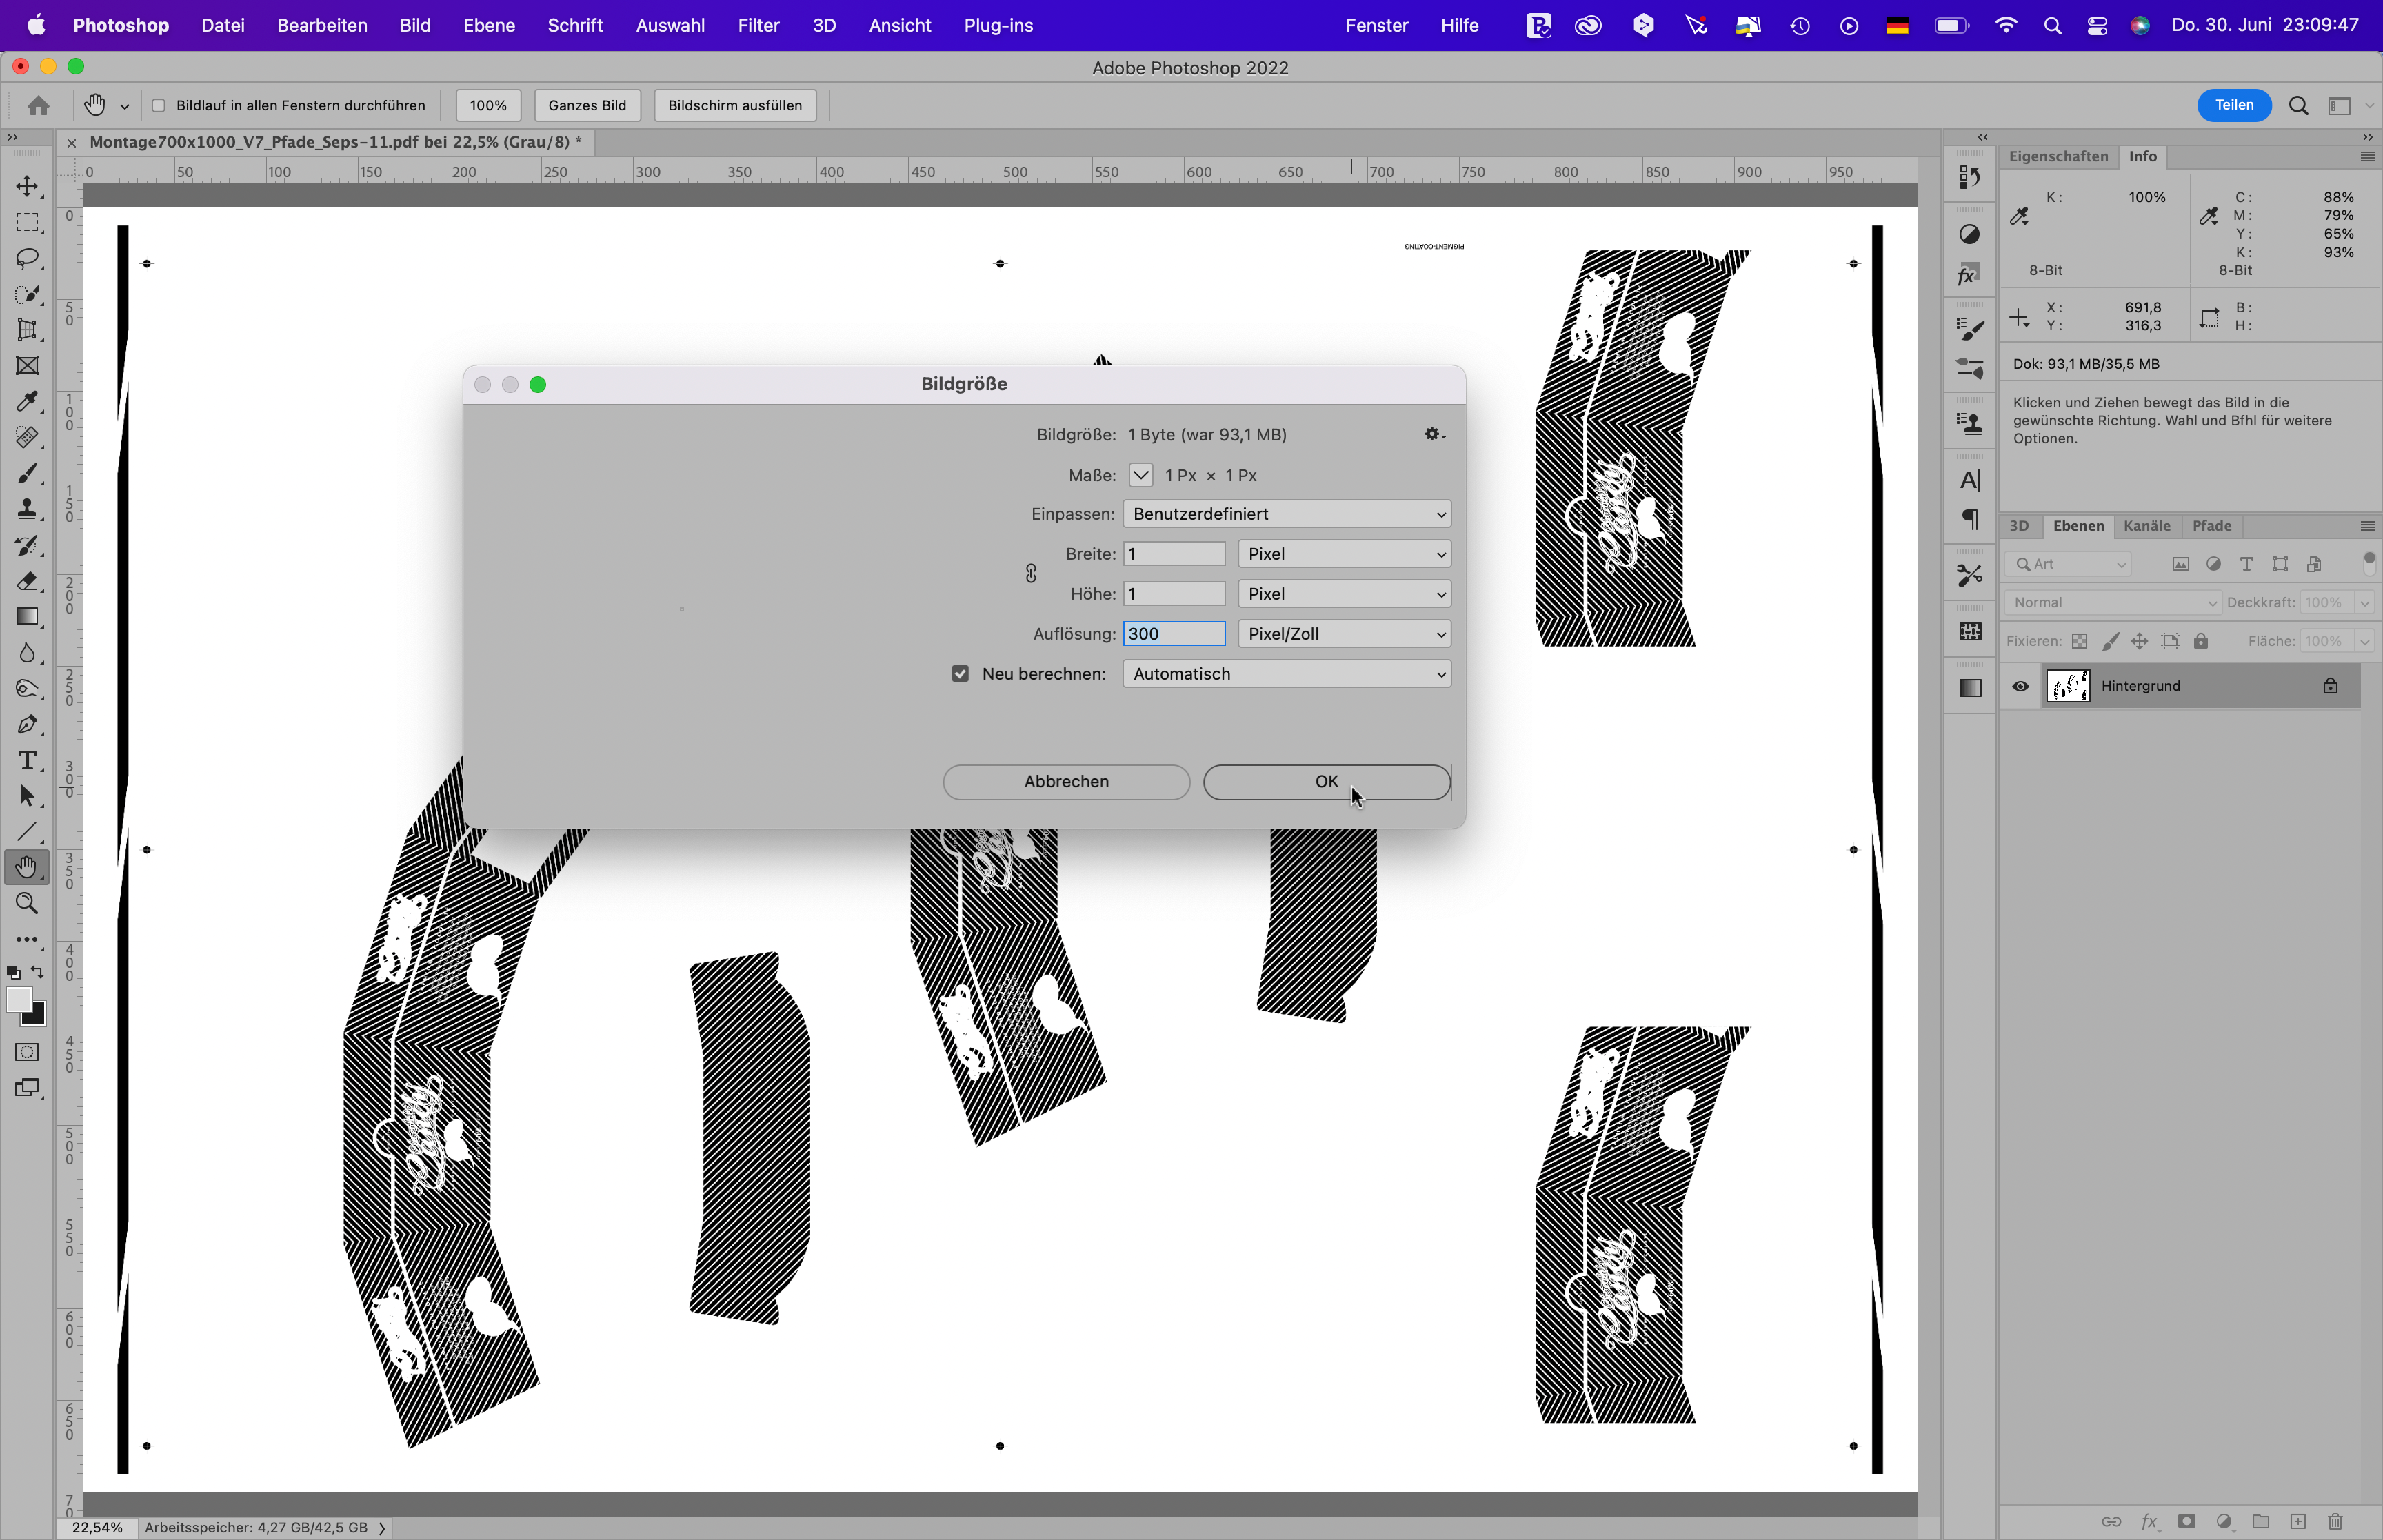Click the background color swatch
This screenshot has height=1540, width=2383.
tap(38, 1018)
